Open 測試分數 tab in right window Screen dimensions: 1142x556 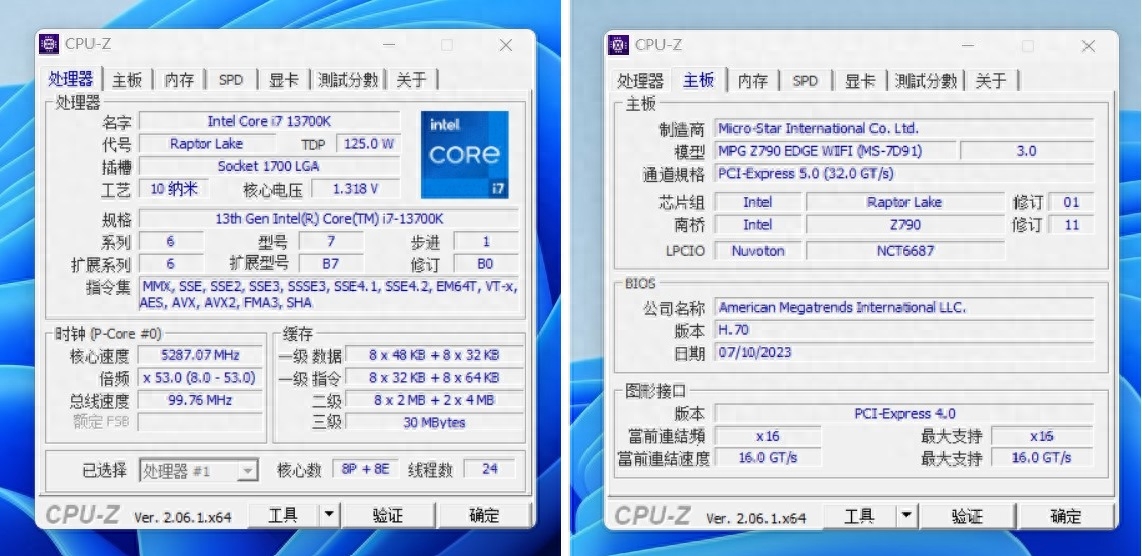926,80
